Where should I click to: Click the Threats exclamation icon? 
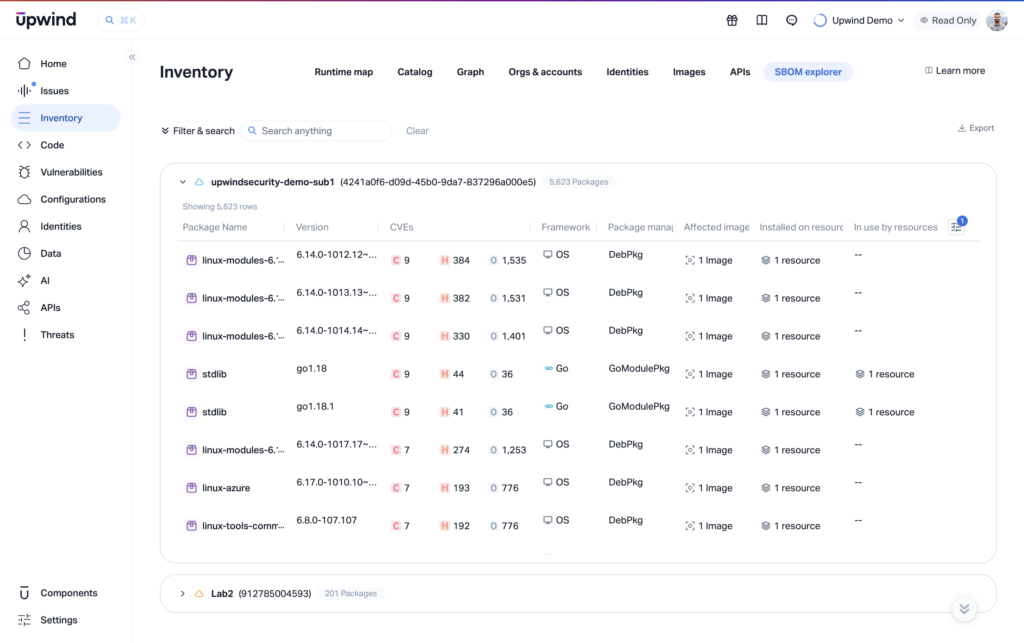coord(25,335)
